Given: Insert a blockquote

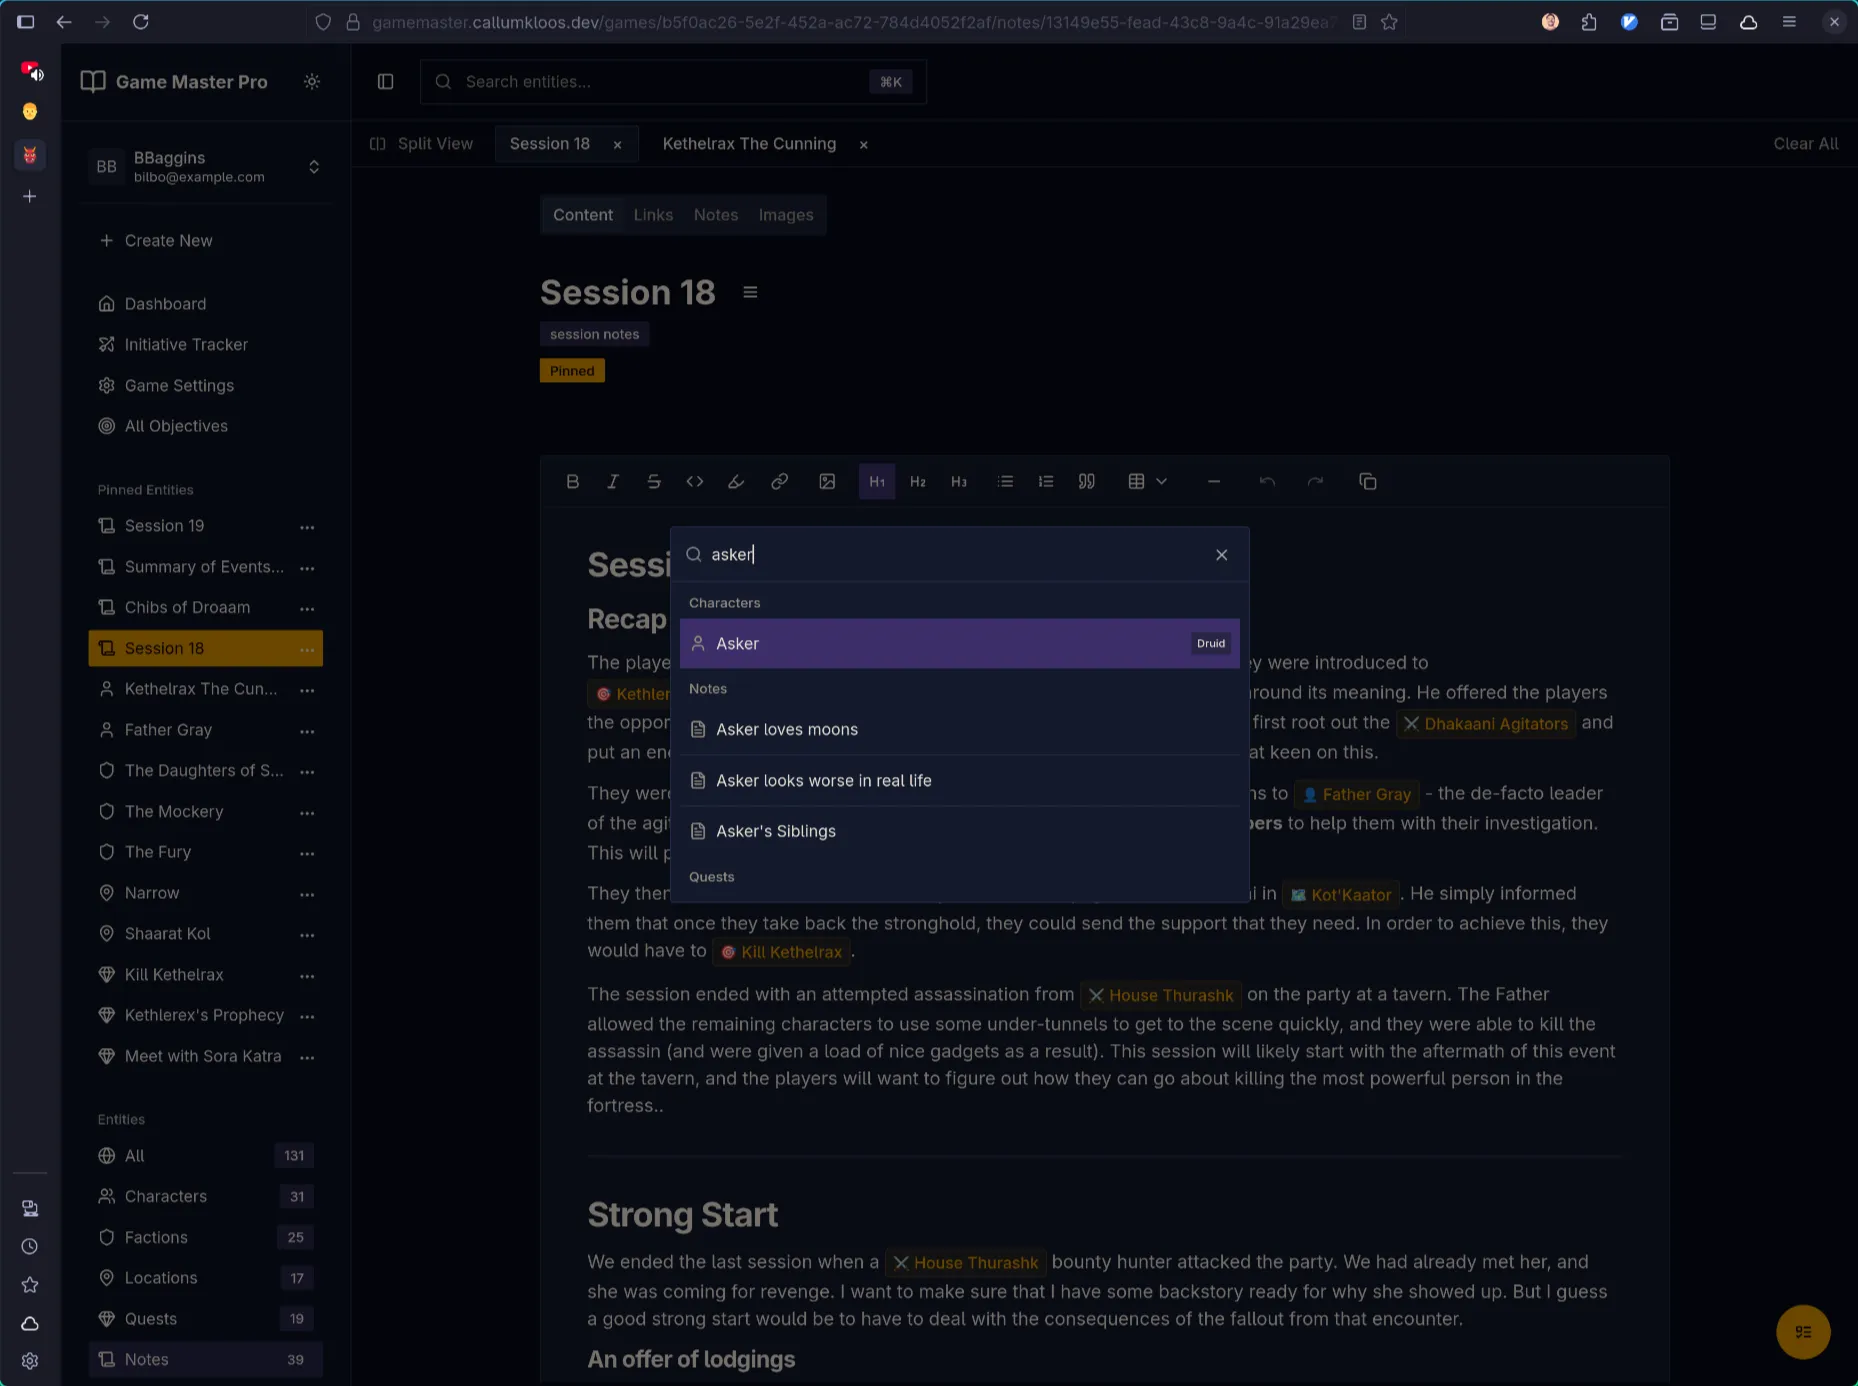Looking at the screenshot, I should (x=1086, y=482).
